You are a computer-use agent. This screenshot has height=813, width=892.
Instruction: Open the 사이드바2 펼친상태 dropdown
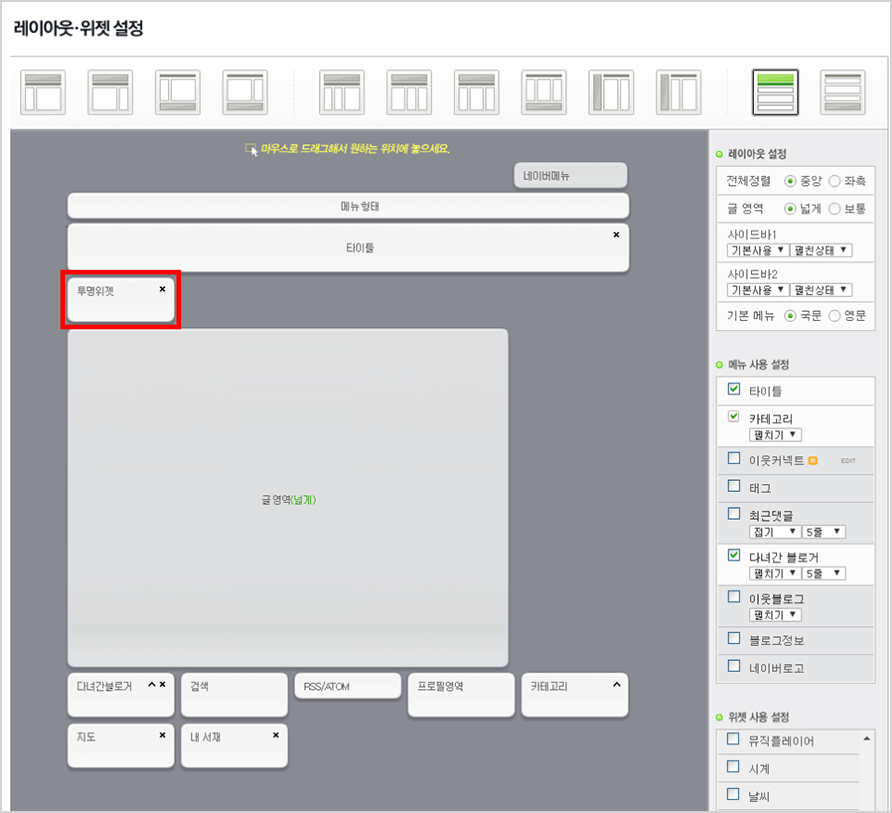pyautogui.click(x=820, y=290)
